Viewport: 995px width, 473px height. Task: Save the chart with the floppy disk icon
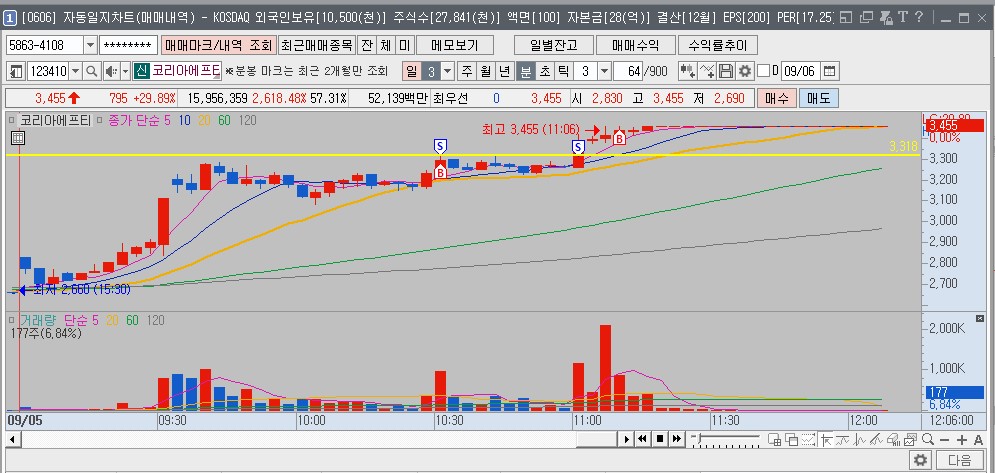[x=725, y=71]
